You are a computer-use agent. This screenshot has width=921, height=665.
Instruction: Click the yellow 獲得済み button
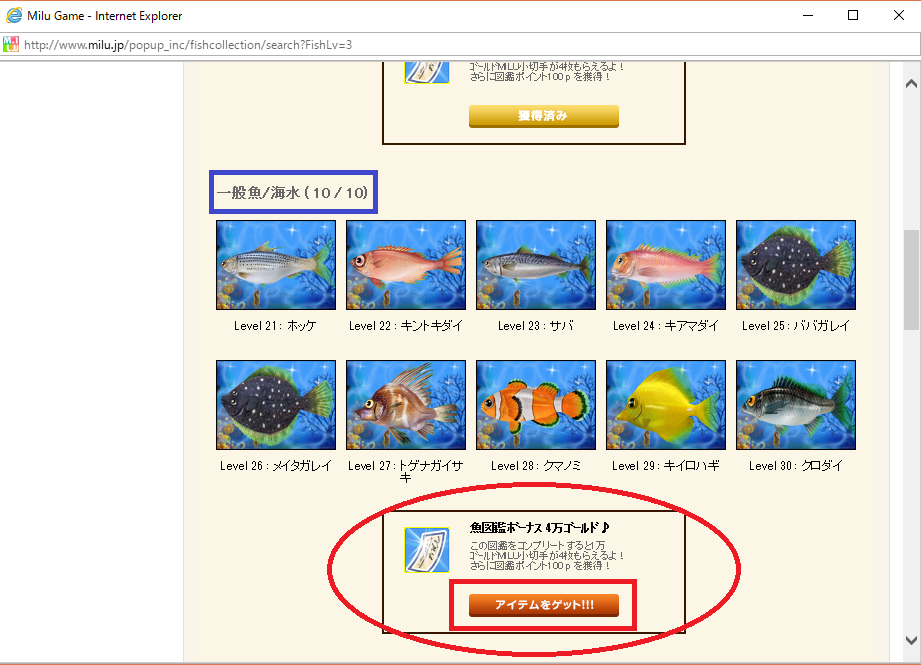[x=544, y=116]
